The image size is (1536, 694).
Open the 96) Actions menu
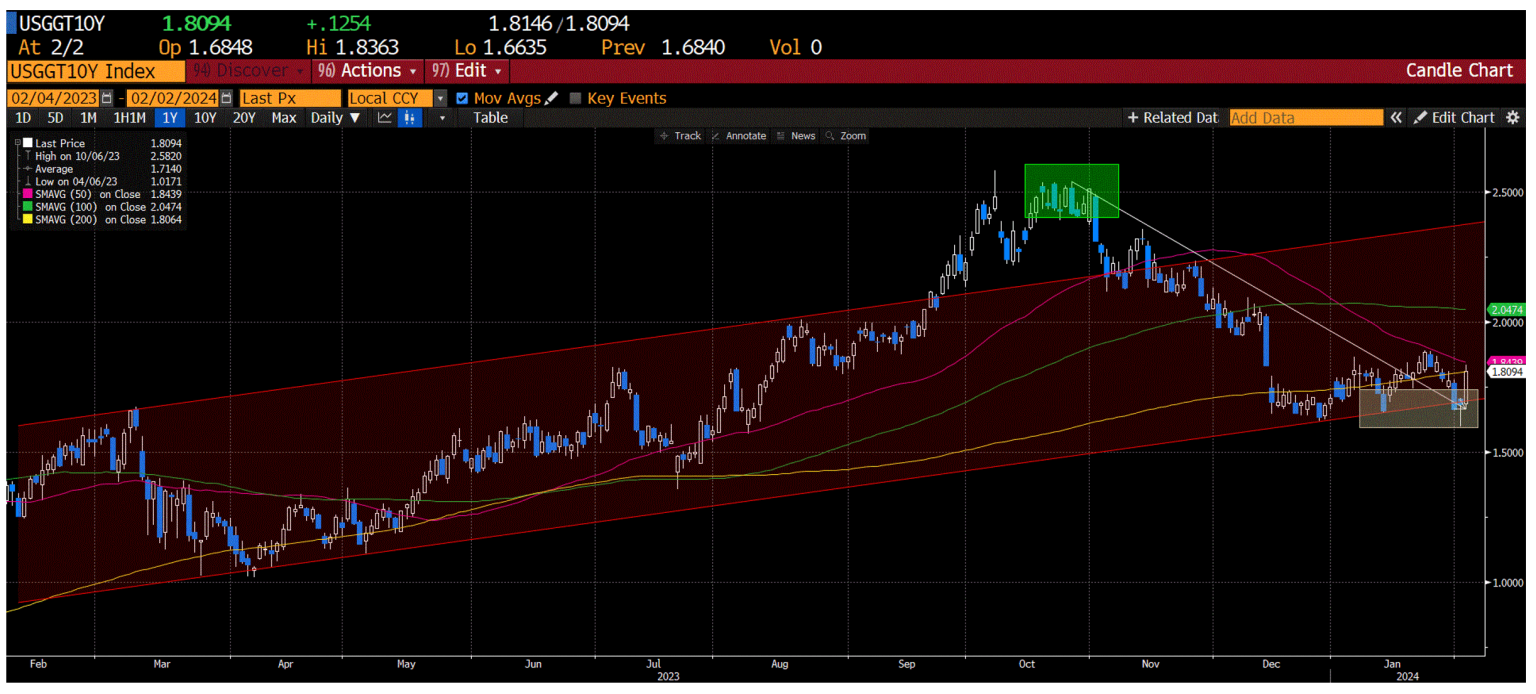click(366, 71)
